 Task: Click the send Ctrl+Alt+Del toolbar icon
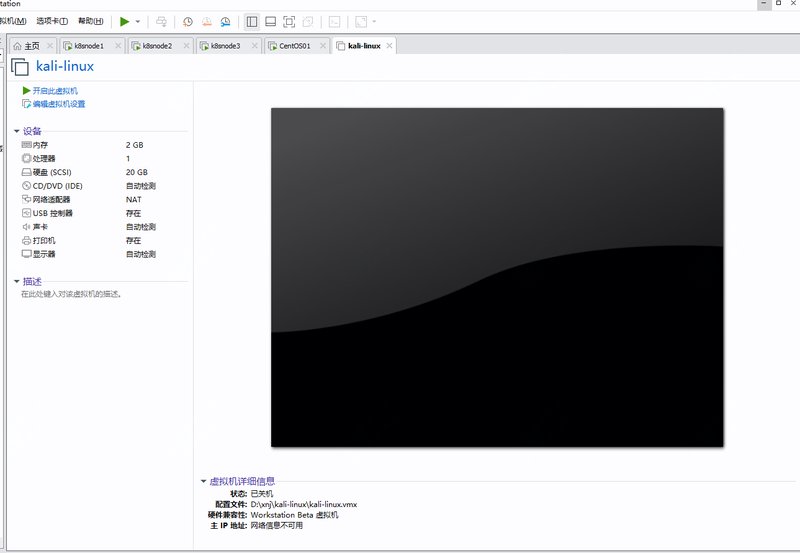(162, 21)
